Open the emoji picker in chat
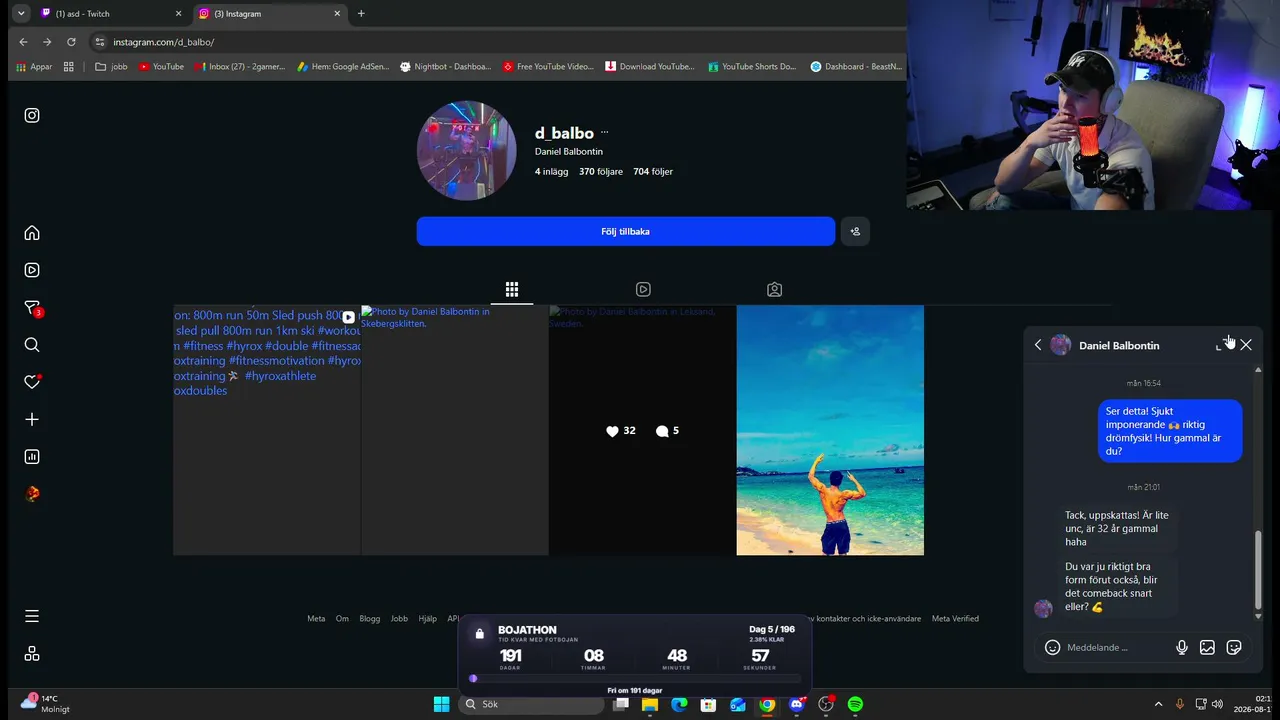This screenshot has height=720, width=1280. [x=1052, y=647]
